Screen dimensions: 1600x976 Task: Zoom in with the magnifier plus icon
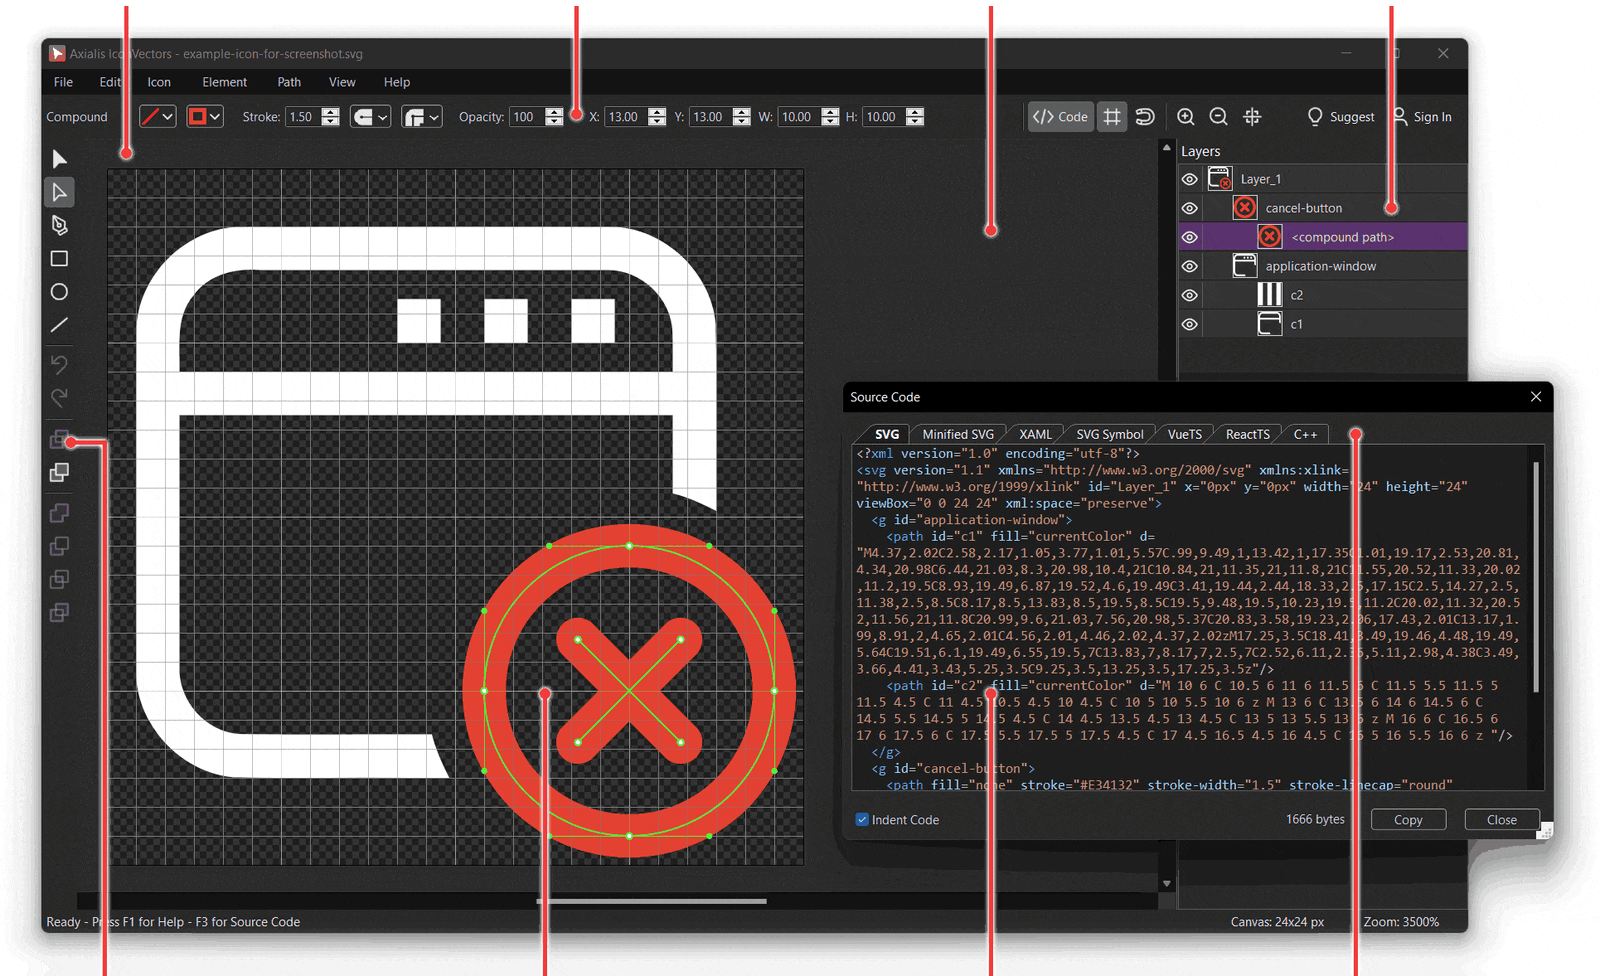pyautogui.click(x=1186, y=117)
